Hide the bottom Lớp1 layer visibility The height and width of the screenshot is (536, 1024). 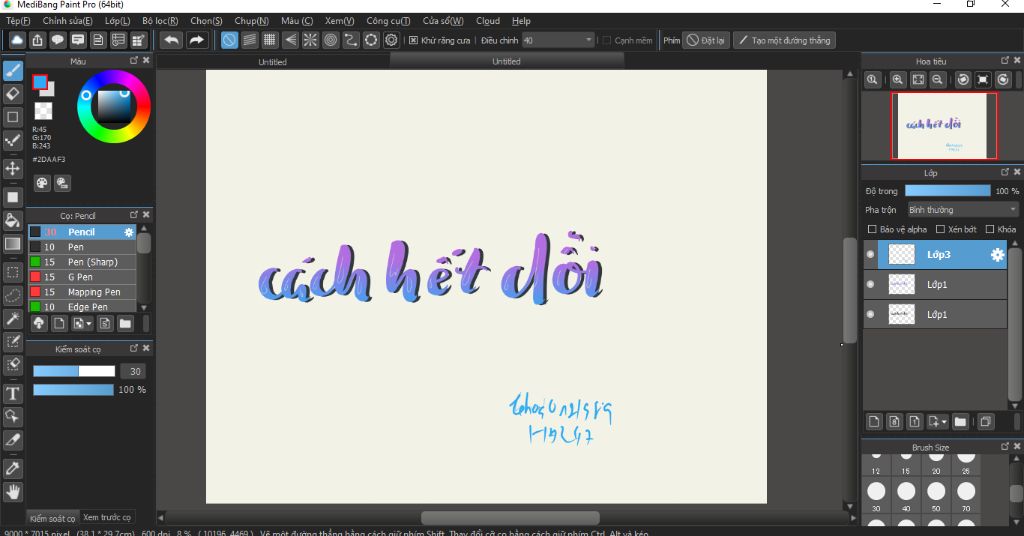[x=870, y=315]
